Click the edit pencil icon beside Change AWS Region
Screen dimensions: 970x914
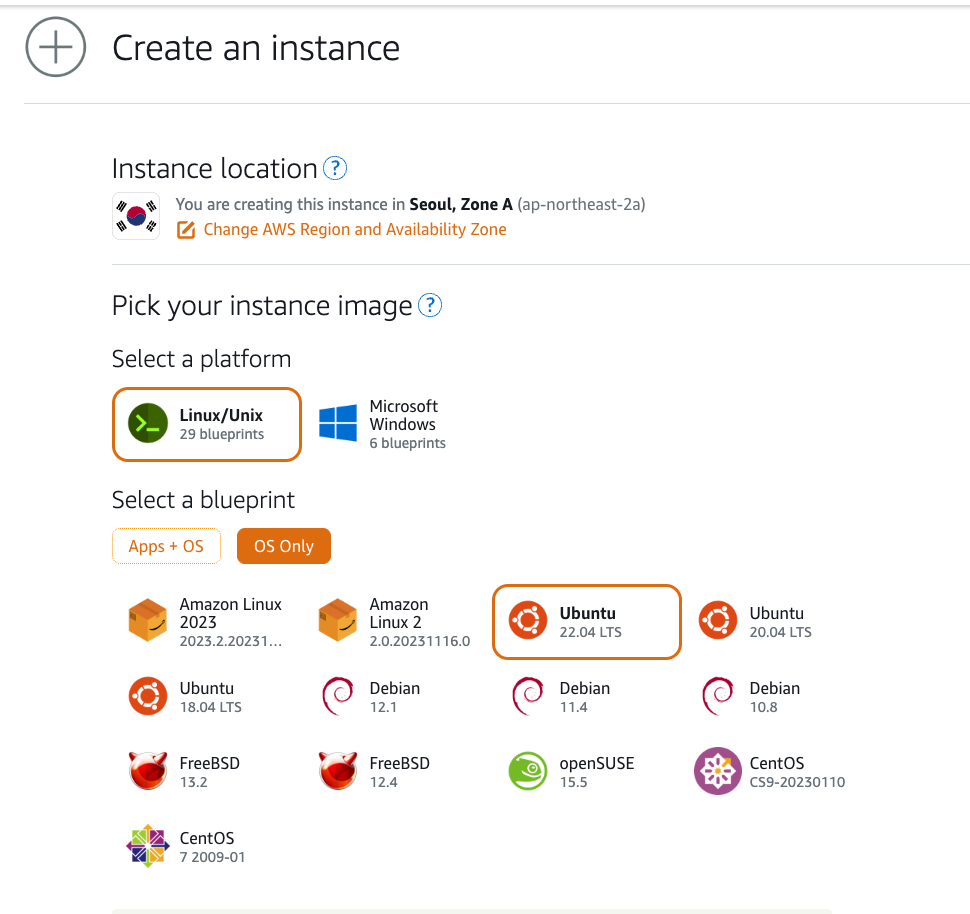tap(186, 230)
